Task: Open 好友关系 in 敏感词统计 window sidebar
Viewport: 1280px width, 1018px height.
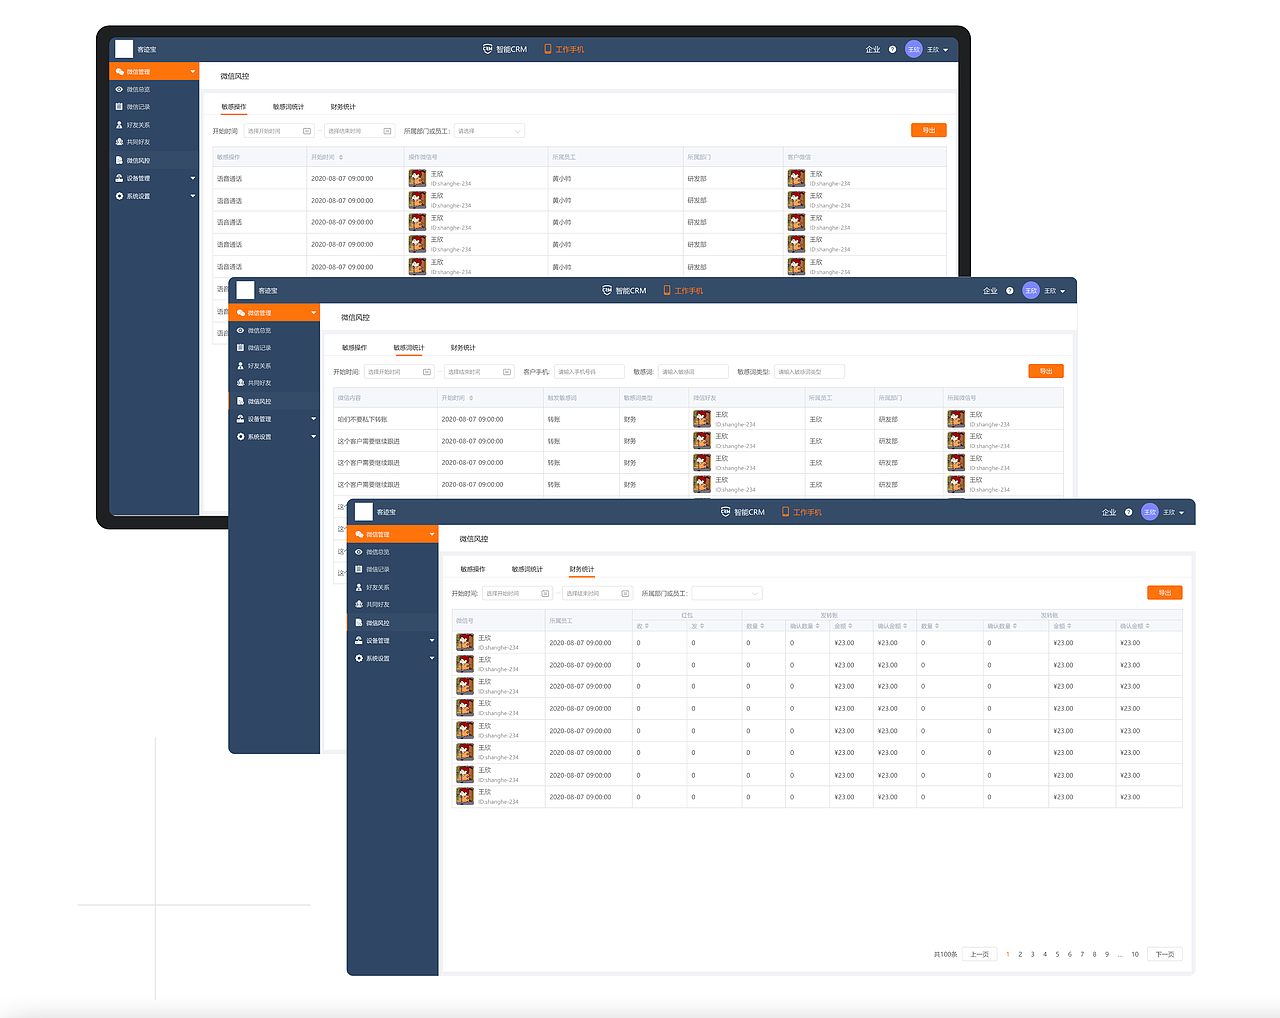Action: coord(259,366)
